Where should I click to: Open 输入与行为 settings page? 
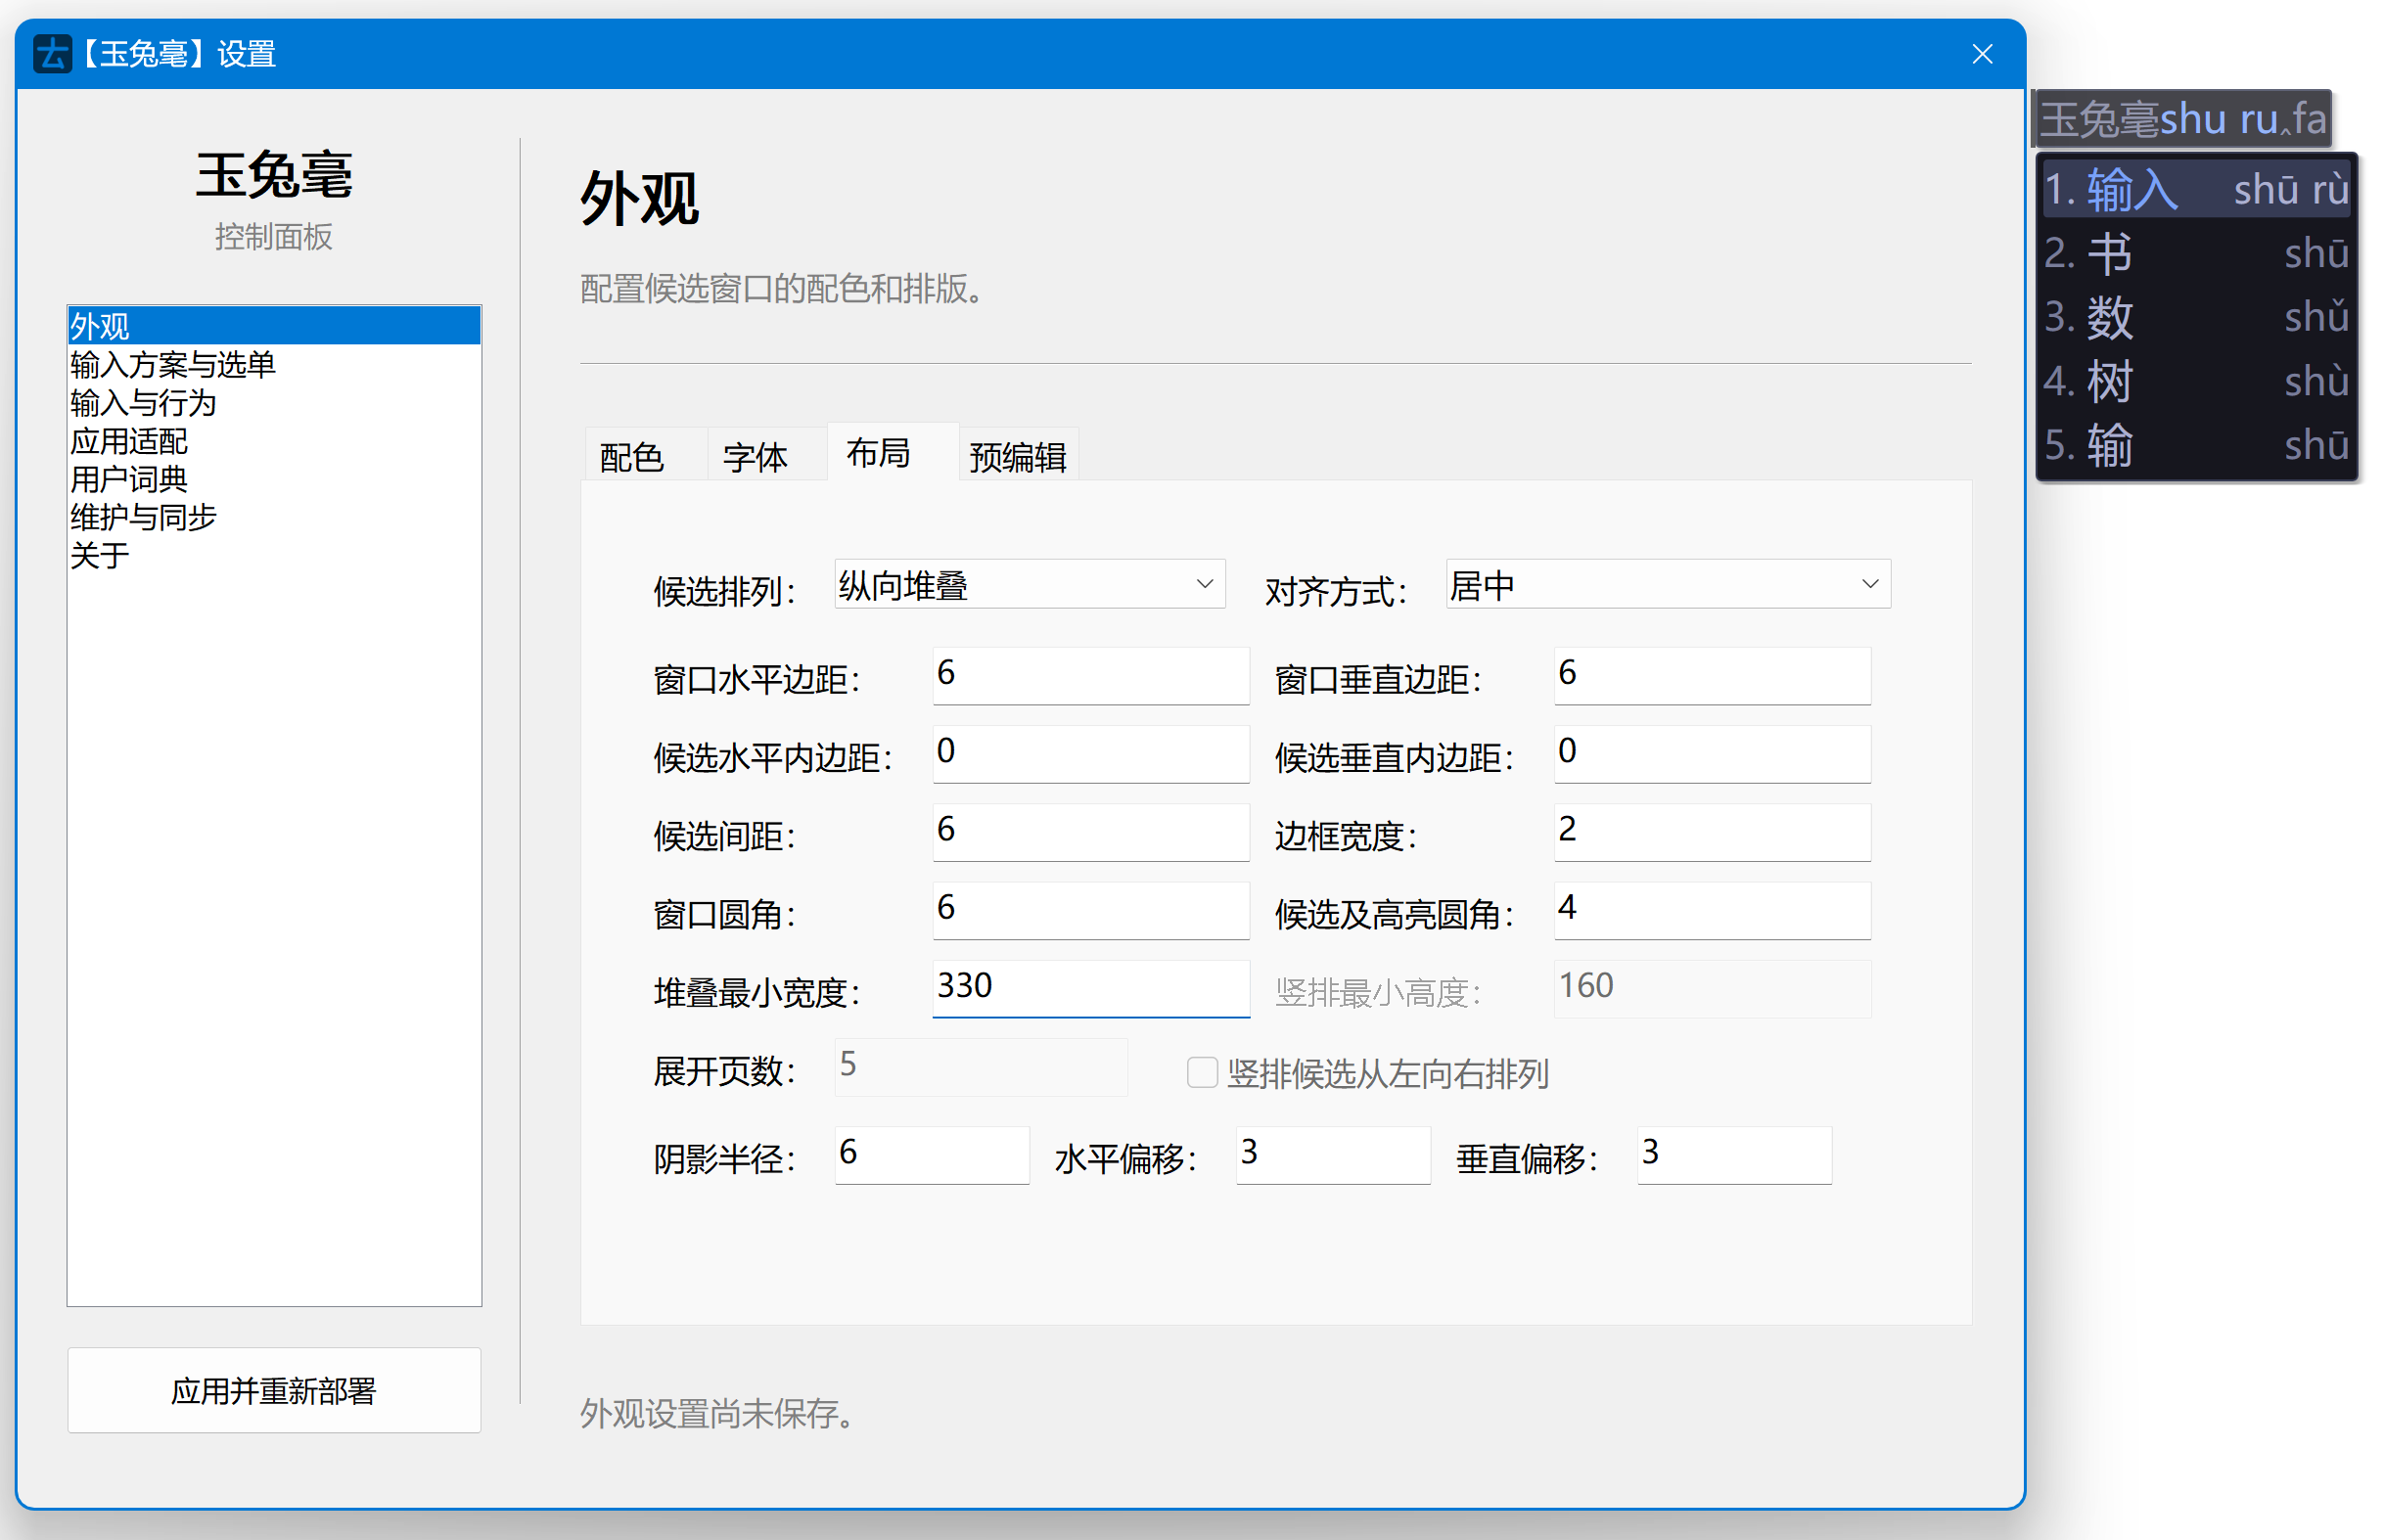(273, 402)
